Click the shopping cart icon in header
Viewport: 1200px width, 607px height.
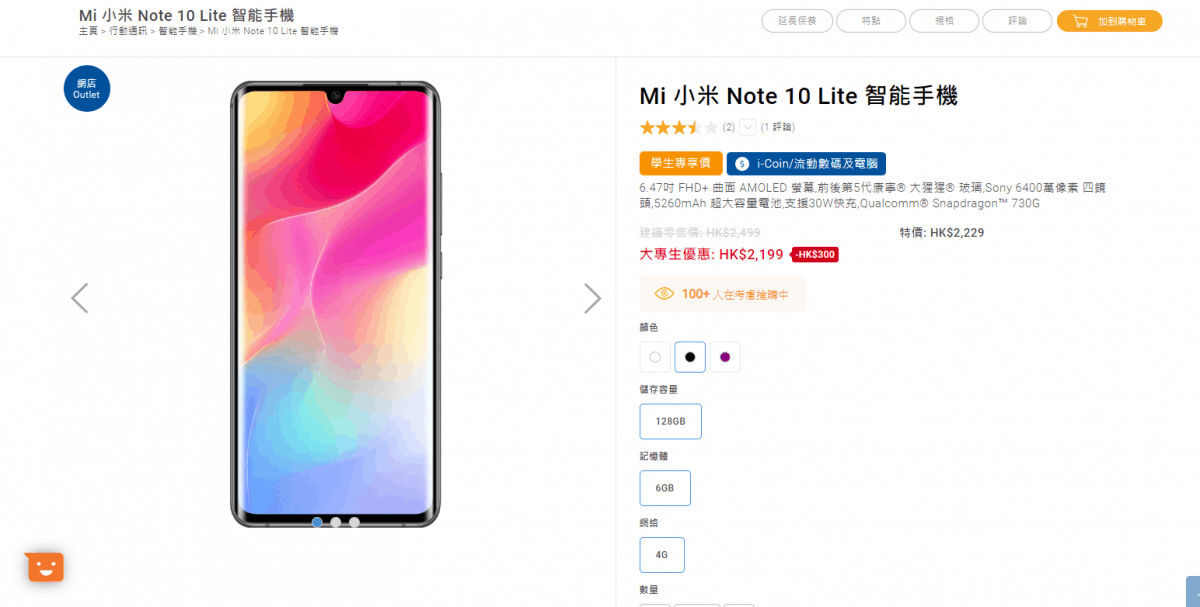pos(1080,21)
